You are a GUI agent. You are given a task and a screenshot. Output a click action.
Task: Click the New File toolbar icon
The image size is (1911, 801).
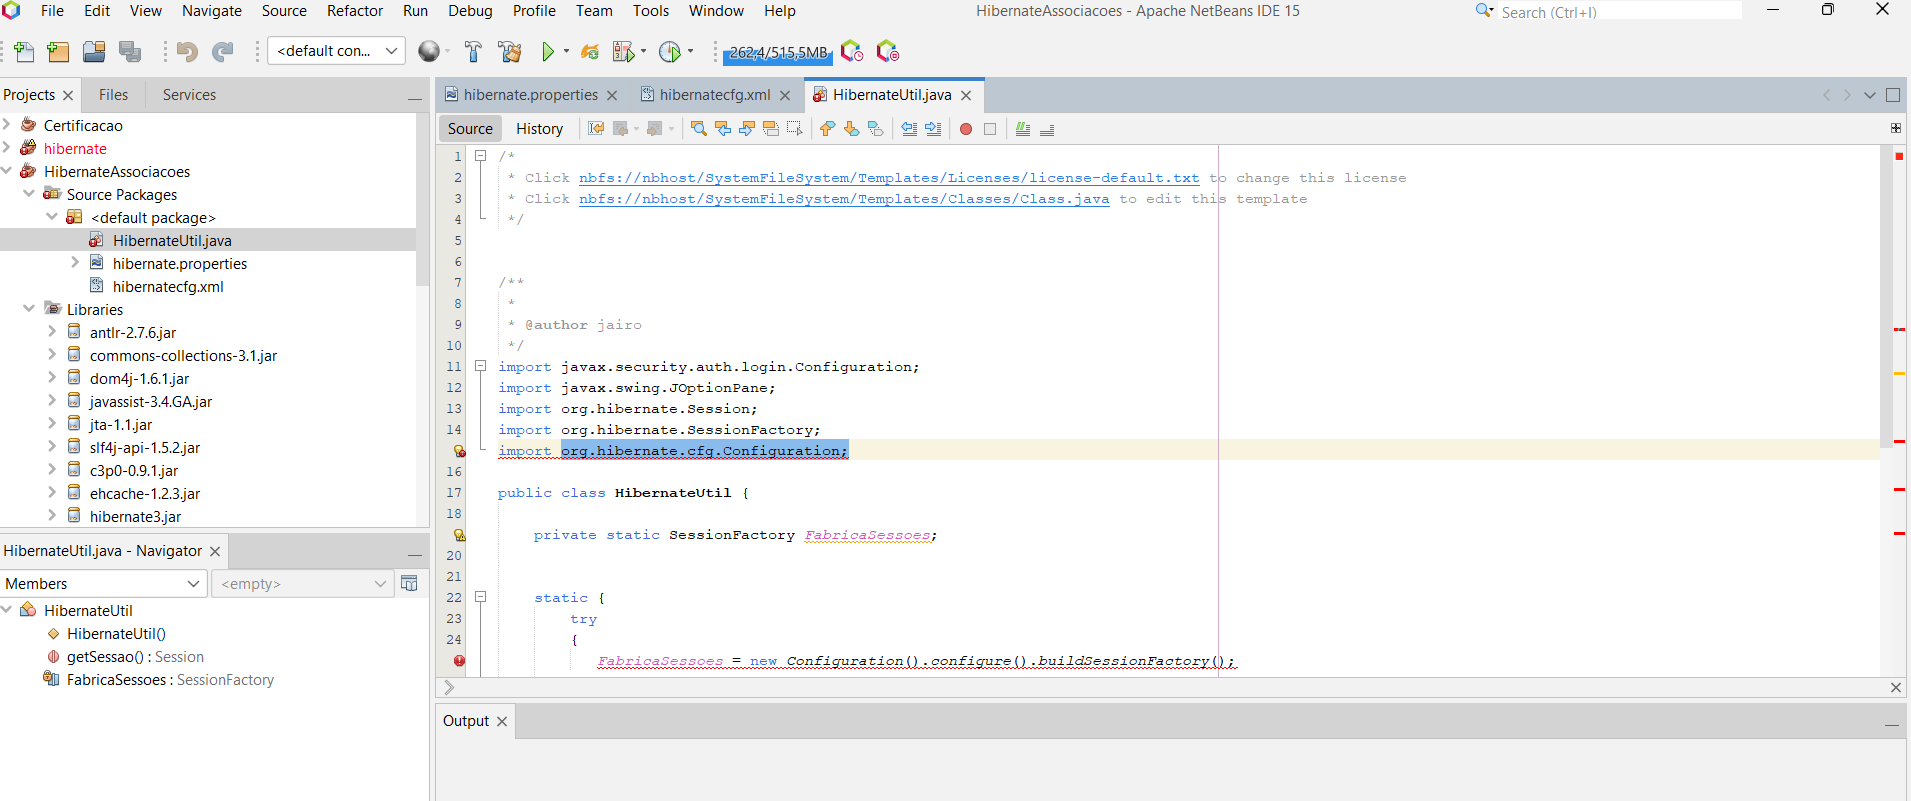[x=24, y=51]
